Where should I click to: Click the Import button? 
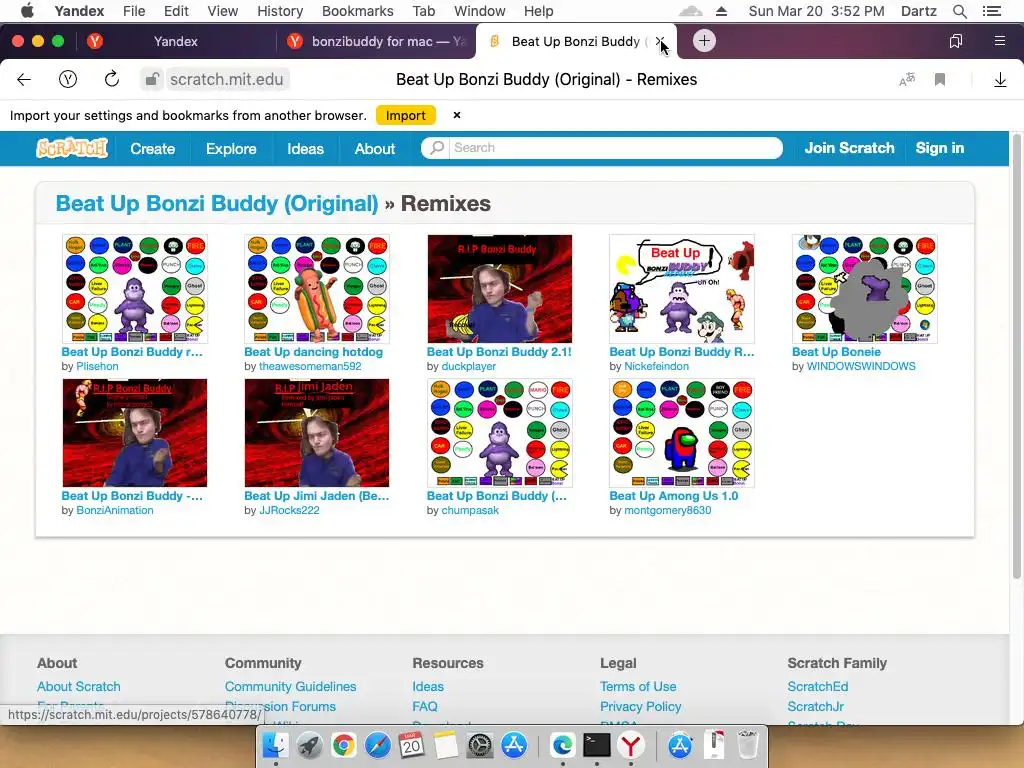pos(406,116)
